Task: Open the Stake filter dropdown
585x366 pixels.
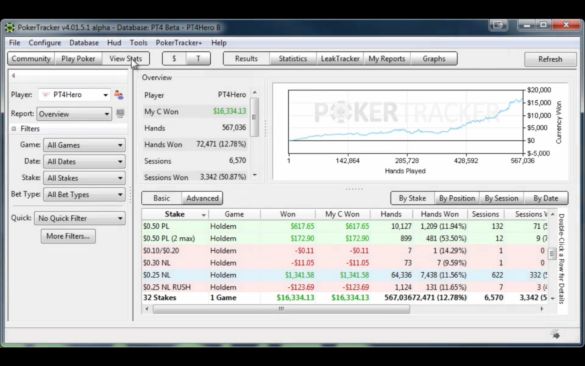Action: tap(84, 178)
